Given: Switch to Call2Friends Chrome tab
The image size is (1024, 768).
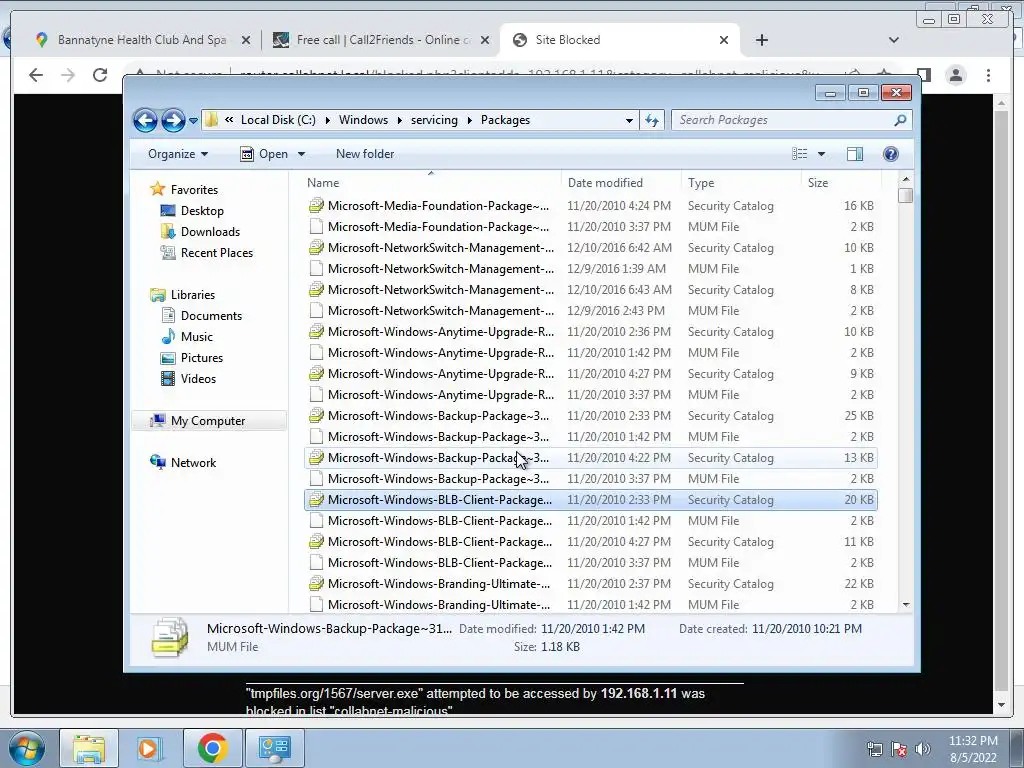Looking at the screenshot, I should click(382, 40).
